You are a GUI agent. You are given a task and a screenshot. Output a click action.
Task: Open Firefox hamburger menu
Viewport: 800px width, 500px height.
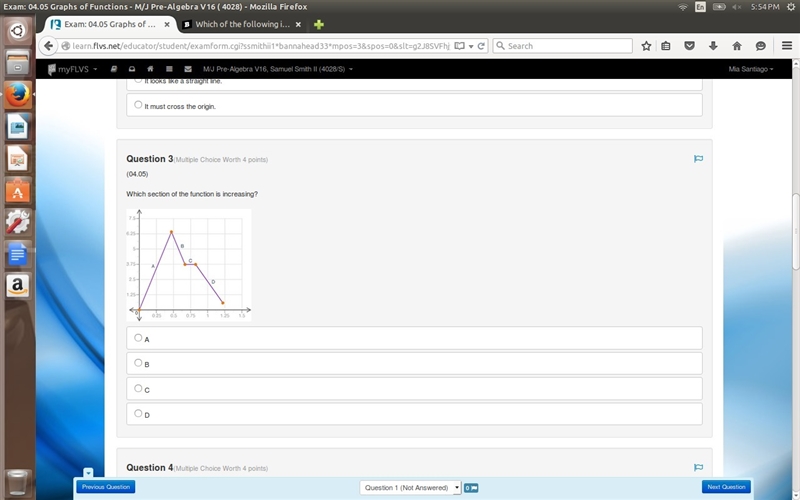coord(787,46)
